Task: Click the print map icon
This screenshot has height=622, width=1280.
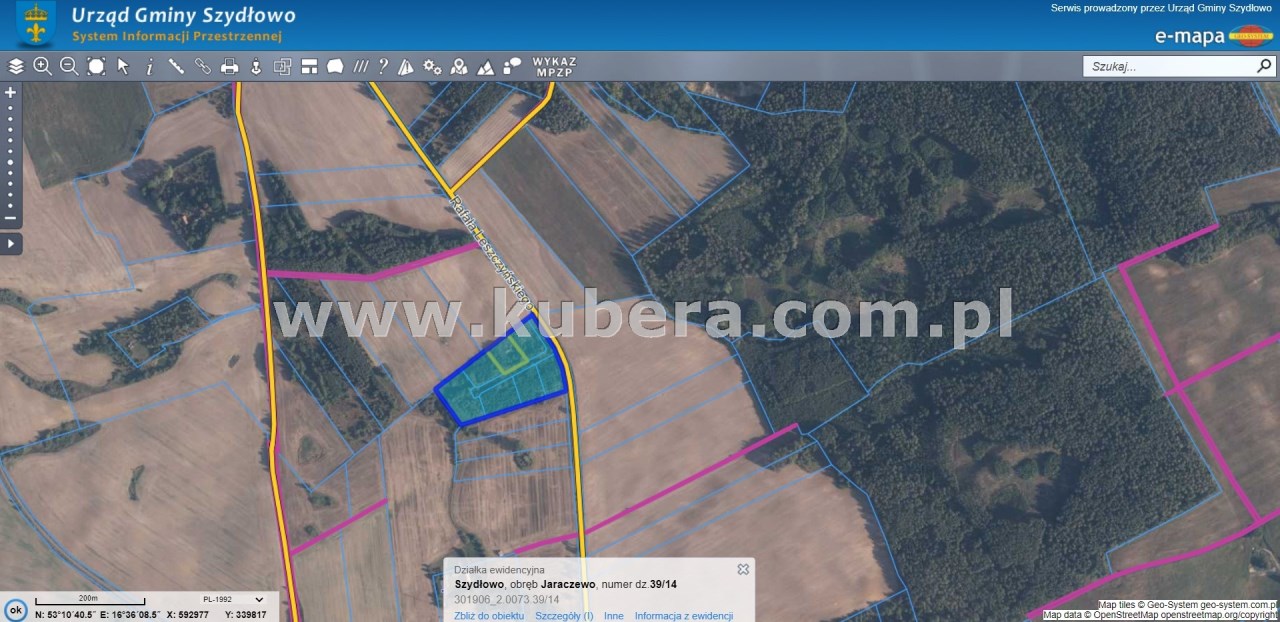Action: (x=229, y=67)
